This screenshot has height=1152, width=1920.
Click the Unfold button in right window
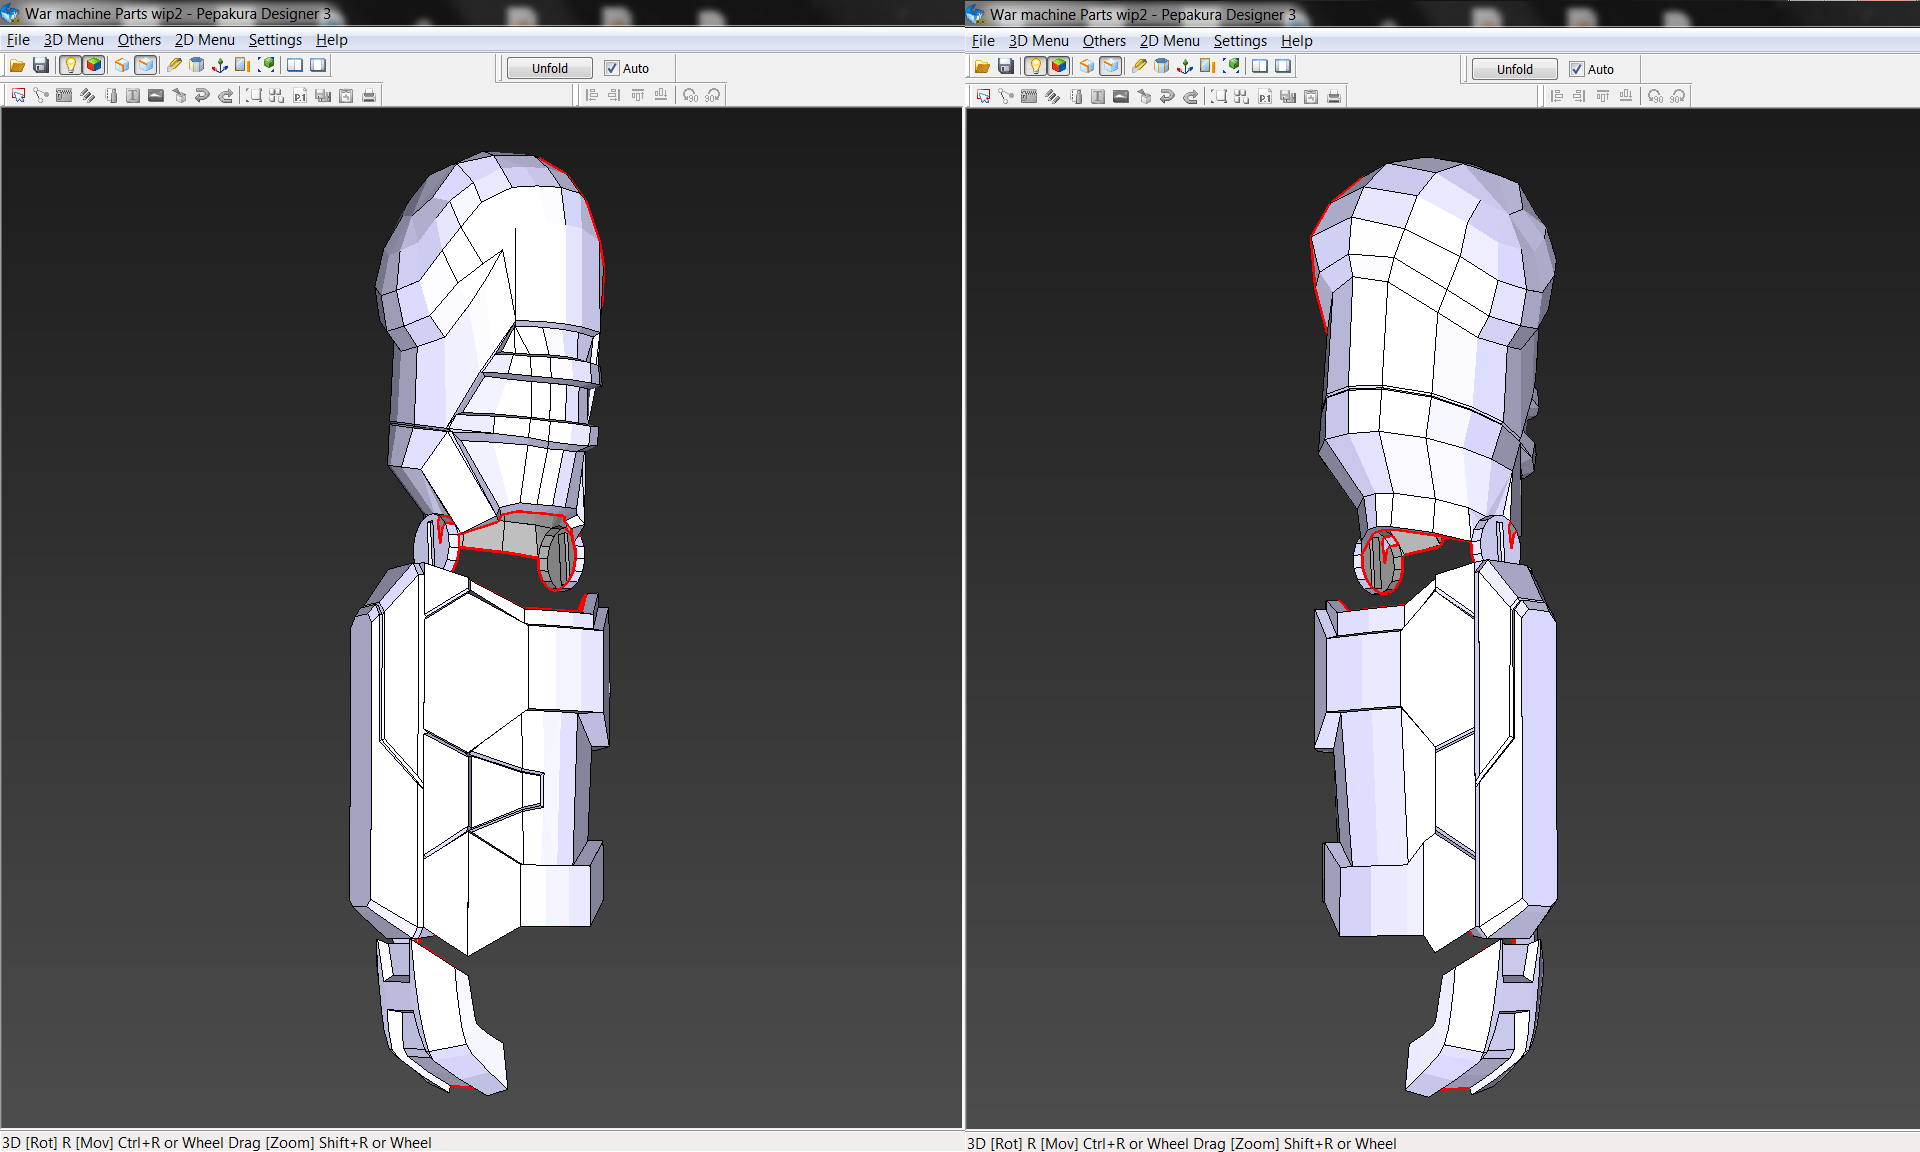(x=1514, y=69)
